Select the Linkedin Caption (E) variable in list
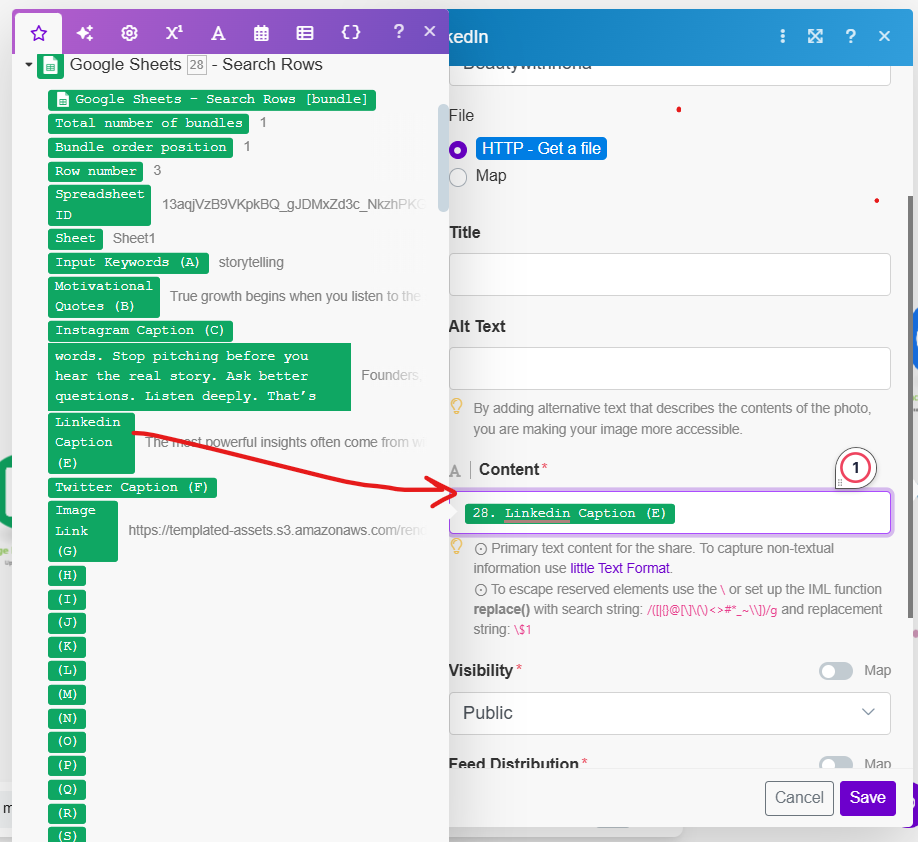Screen dimensions: 918x842 tap(92, 443)
